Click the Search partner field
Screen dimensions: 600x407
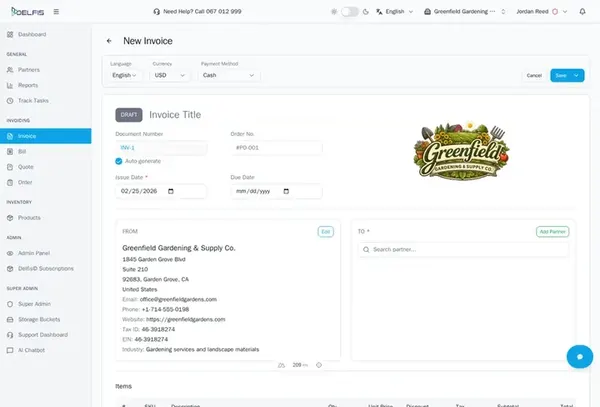pyautogui.click(x=463, y=249)
